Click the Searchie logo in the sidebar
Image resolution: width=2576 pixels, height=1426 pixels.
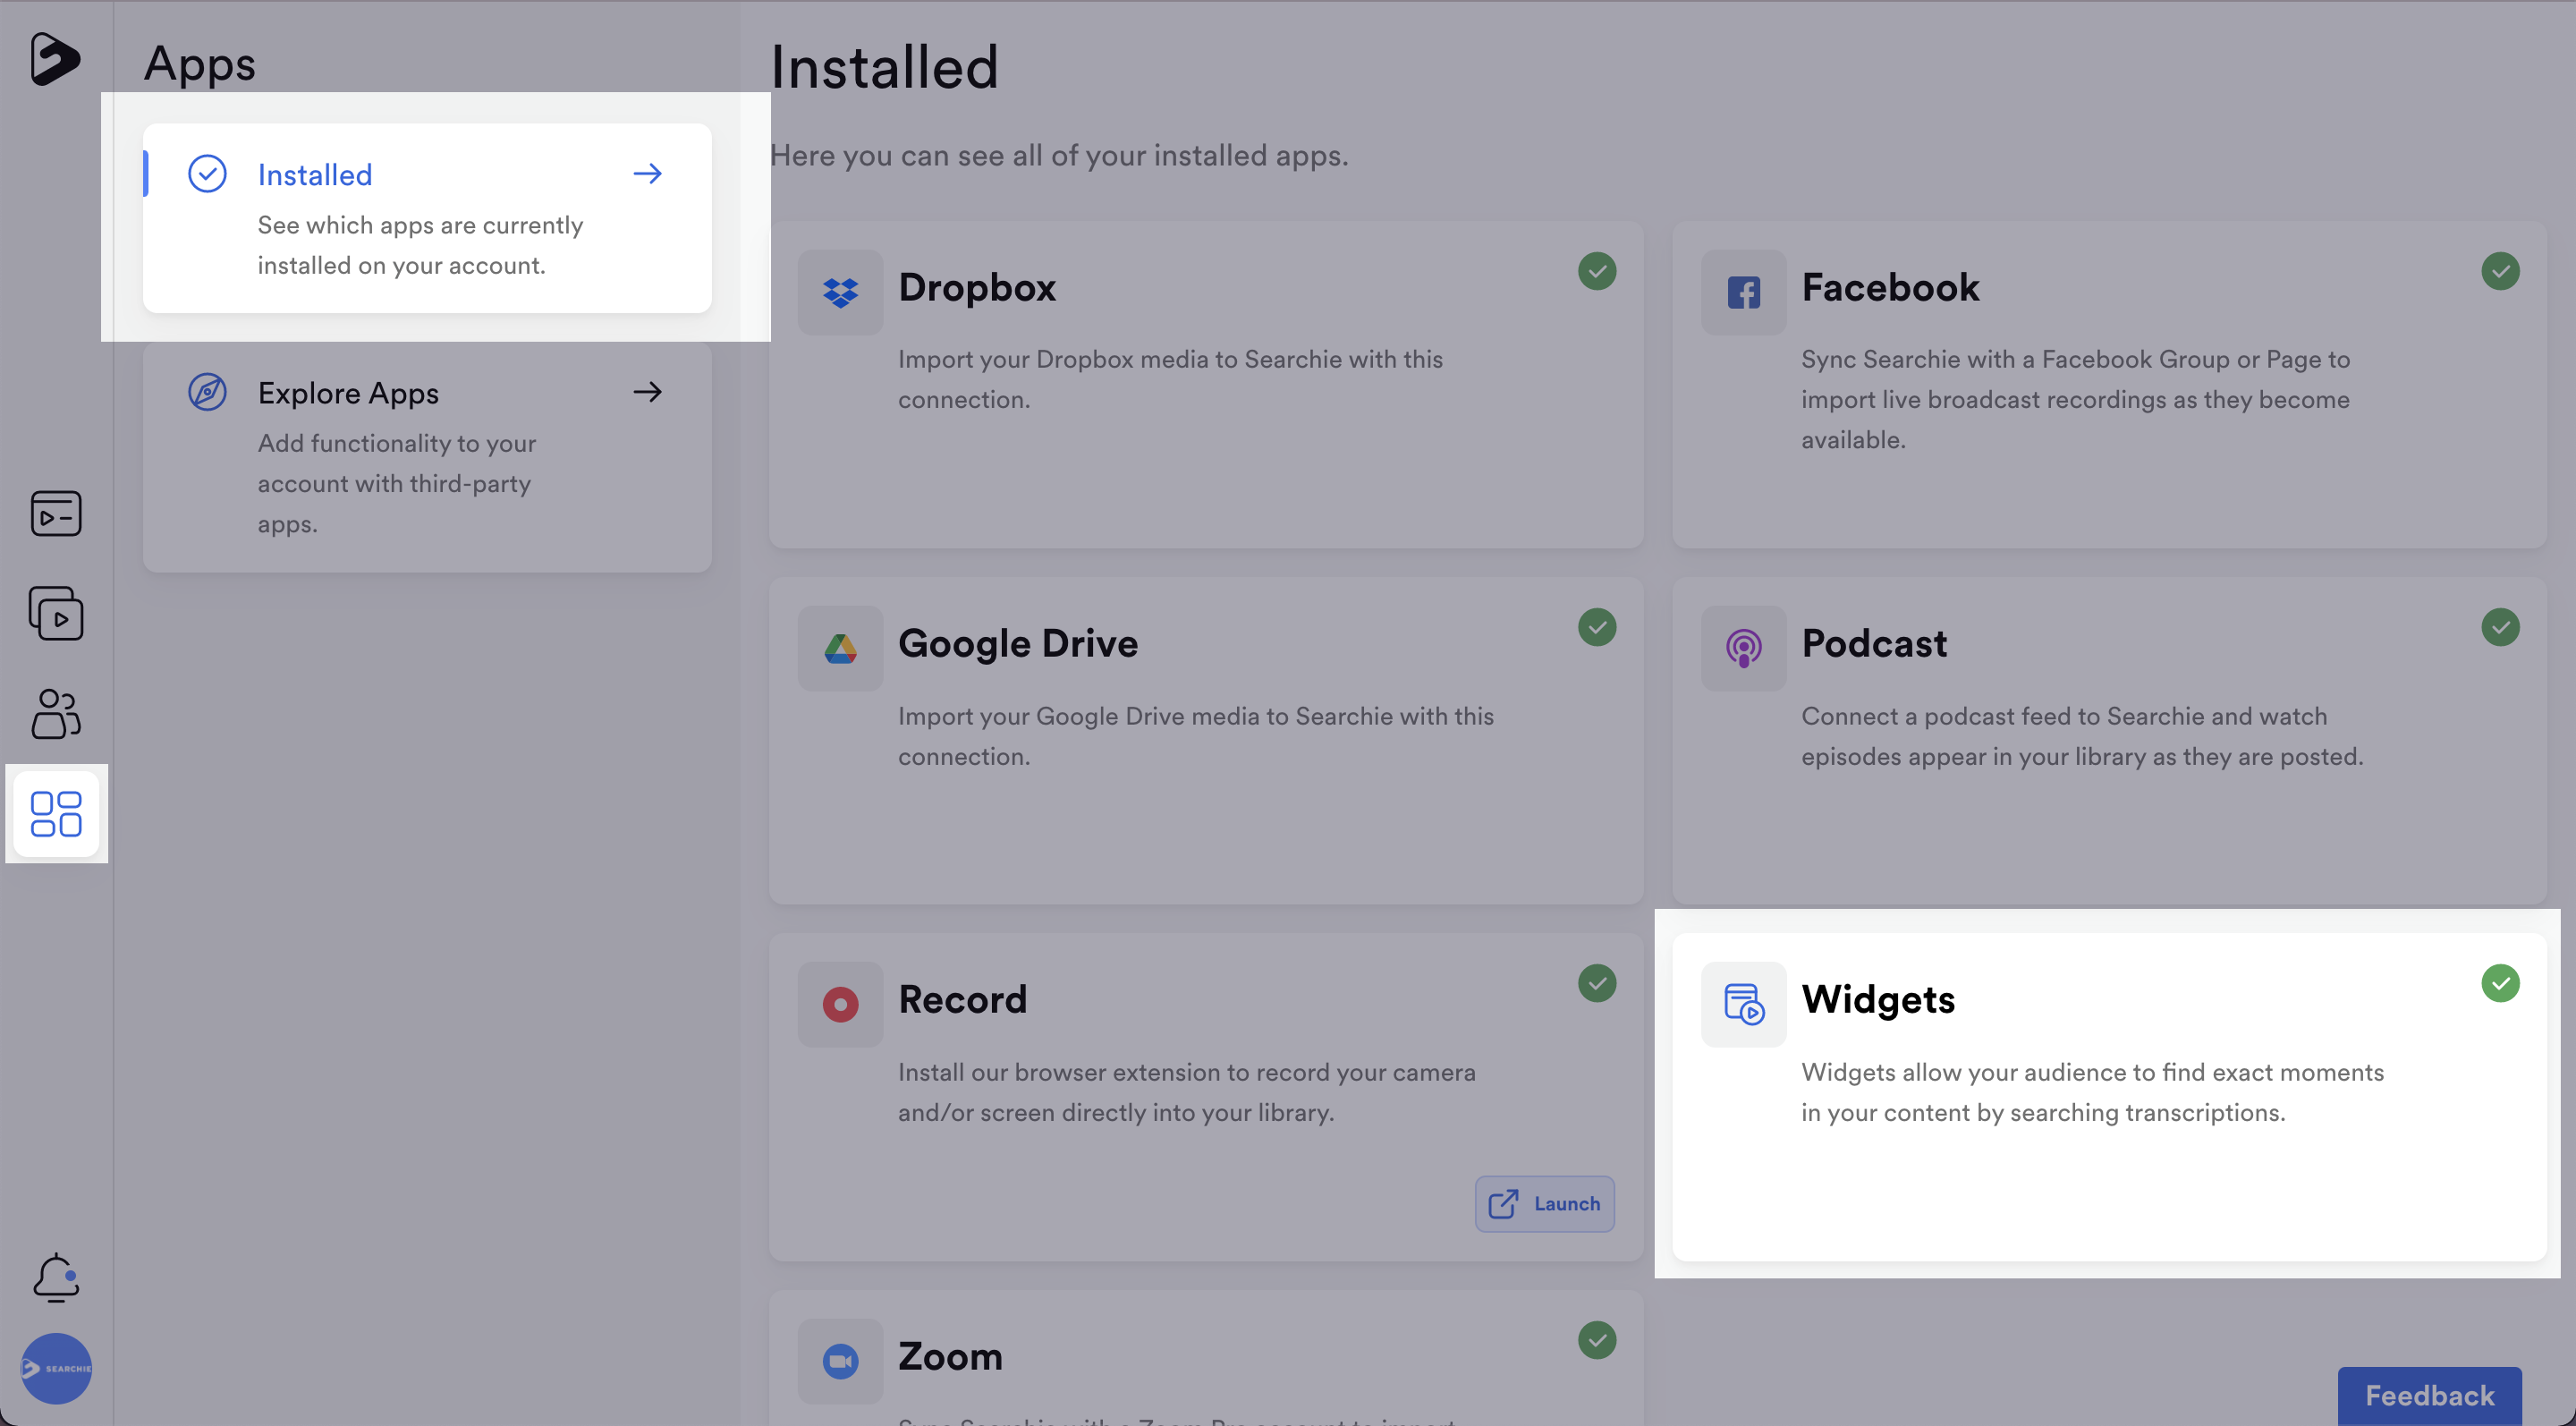tap(55, 59)
